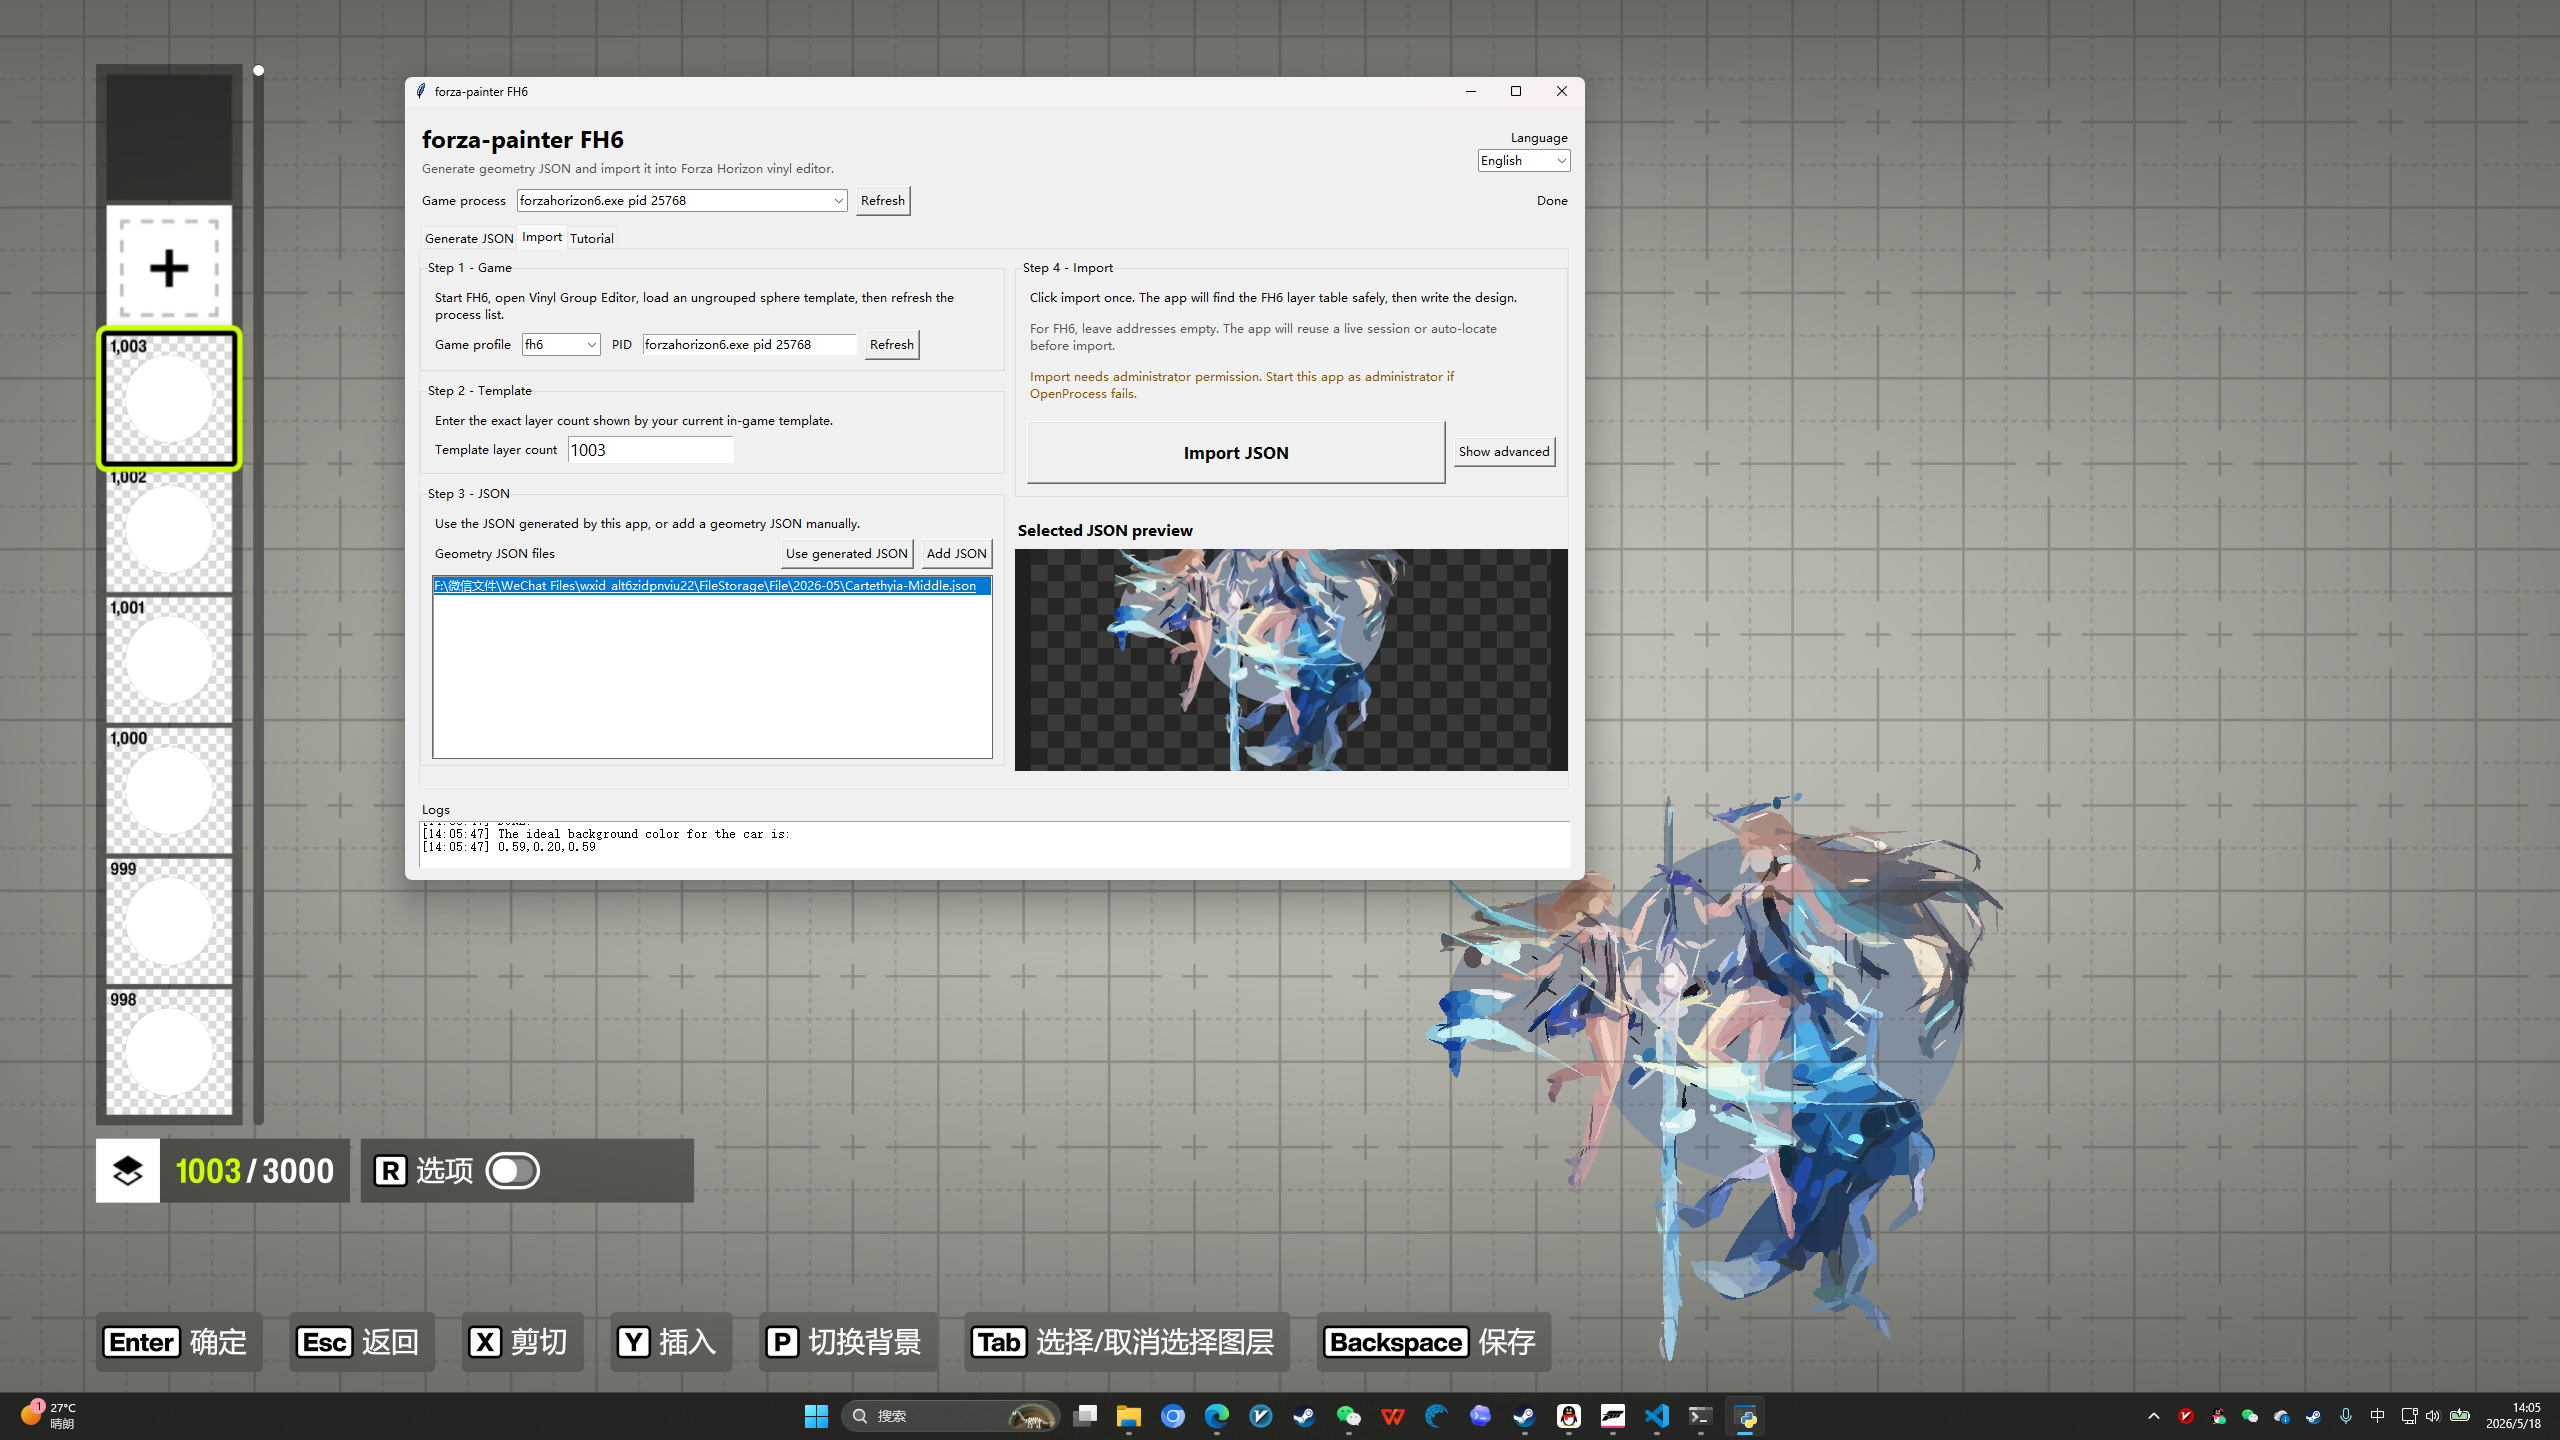Viewport: 2560px width, 1440px height.
Task: Click the add new layer plus tile
Action: coord(169,267)
